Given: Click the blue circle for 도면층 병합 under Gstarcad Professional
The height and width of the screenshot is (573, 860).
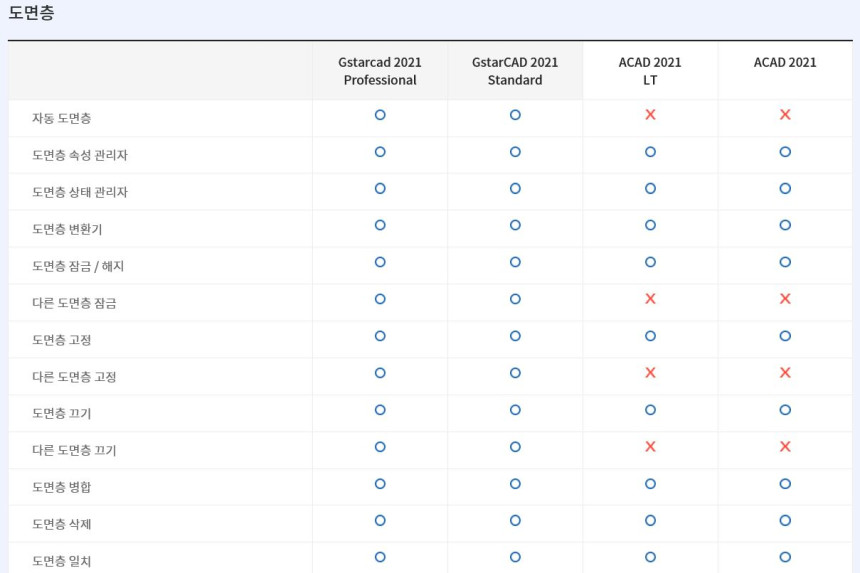Looking at the screenshot, I should coord(380,483).
